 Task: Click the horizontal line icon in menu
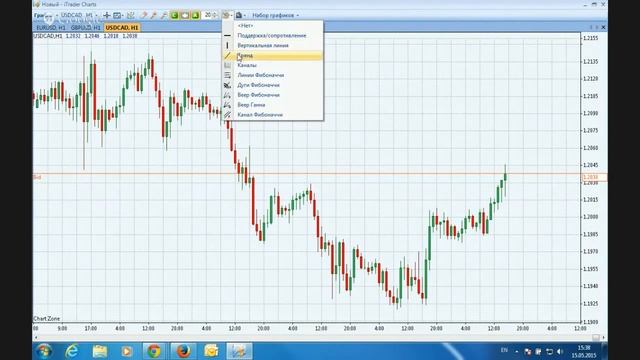pos(228,36)
